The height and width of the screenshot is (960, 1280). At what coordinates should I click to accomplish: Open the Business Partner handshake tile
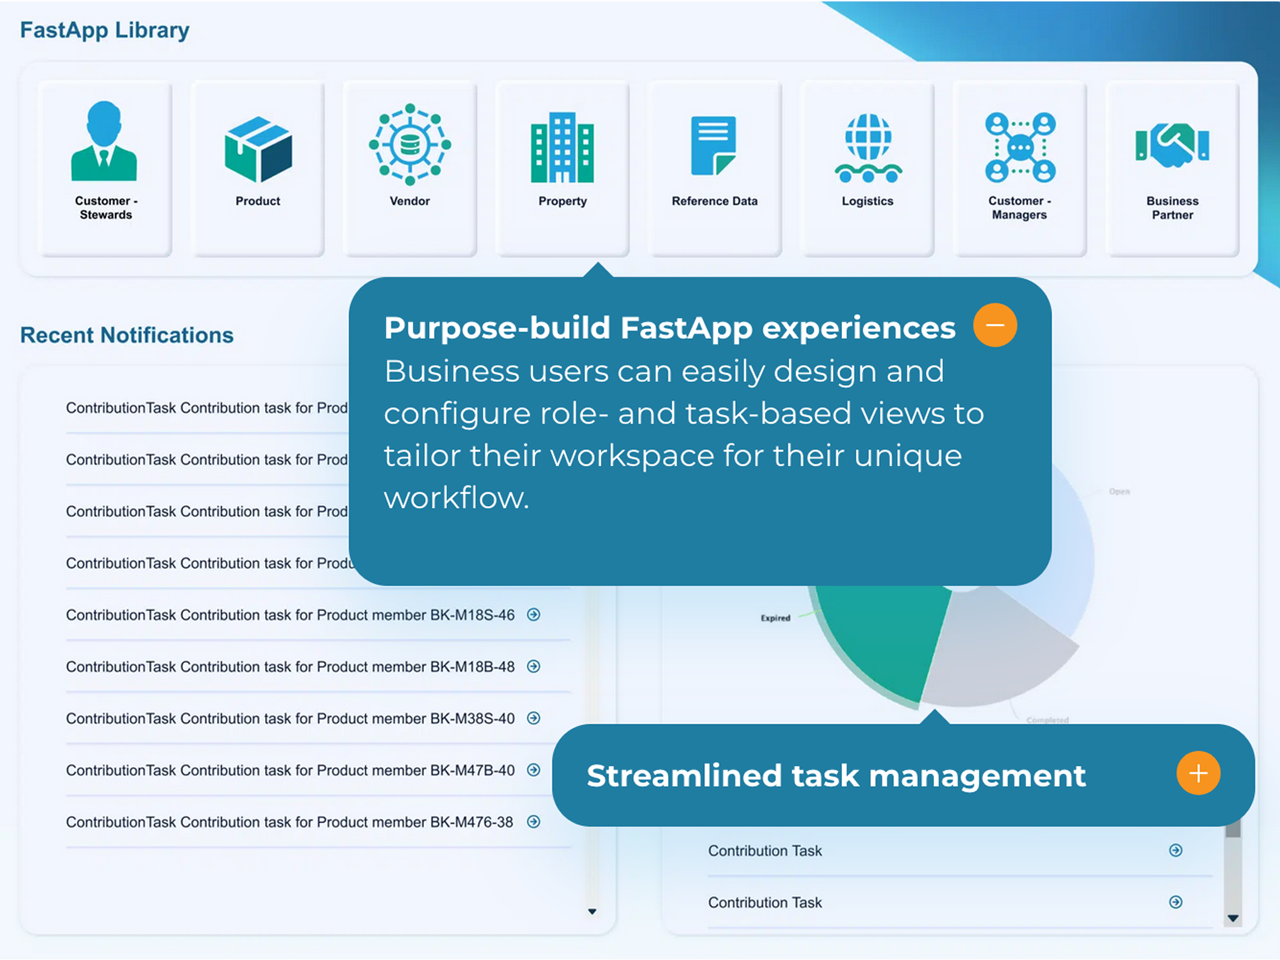tap(1172, 167)
